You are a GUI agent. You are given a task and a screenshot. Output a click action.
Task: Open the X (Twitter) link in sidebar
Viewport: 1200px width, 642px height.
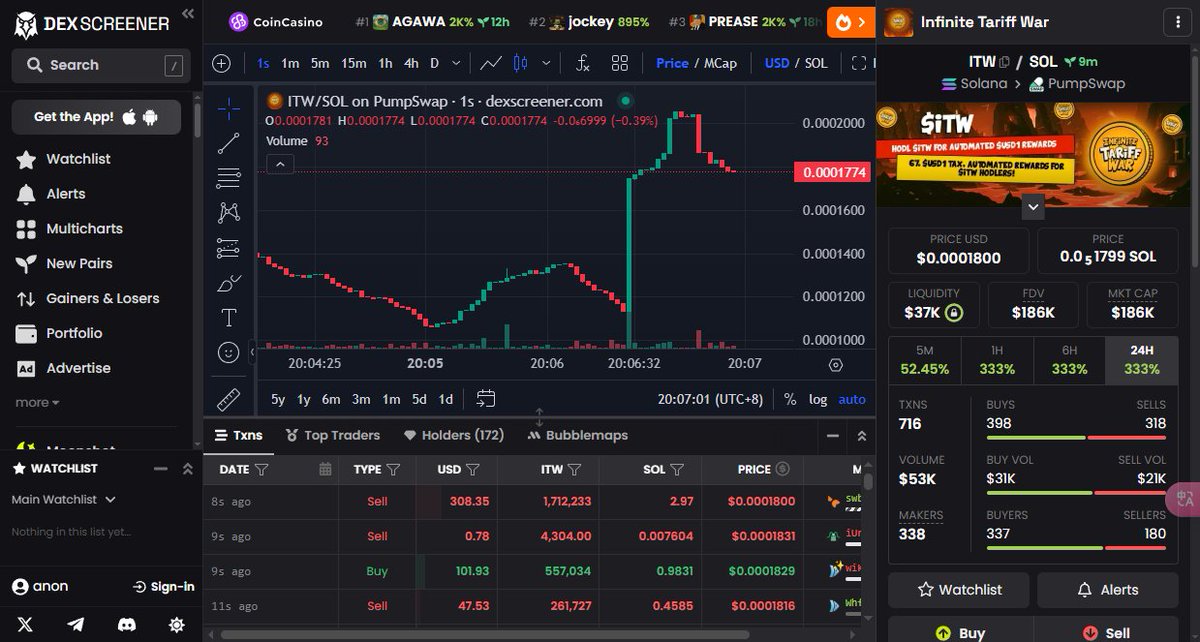[x=25, y=624]
